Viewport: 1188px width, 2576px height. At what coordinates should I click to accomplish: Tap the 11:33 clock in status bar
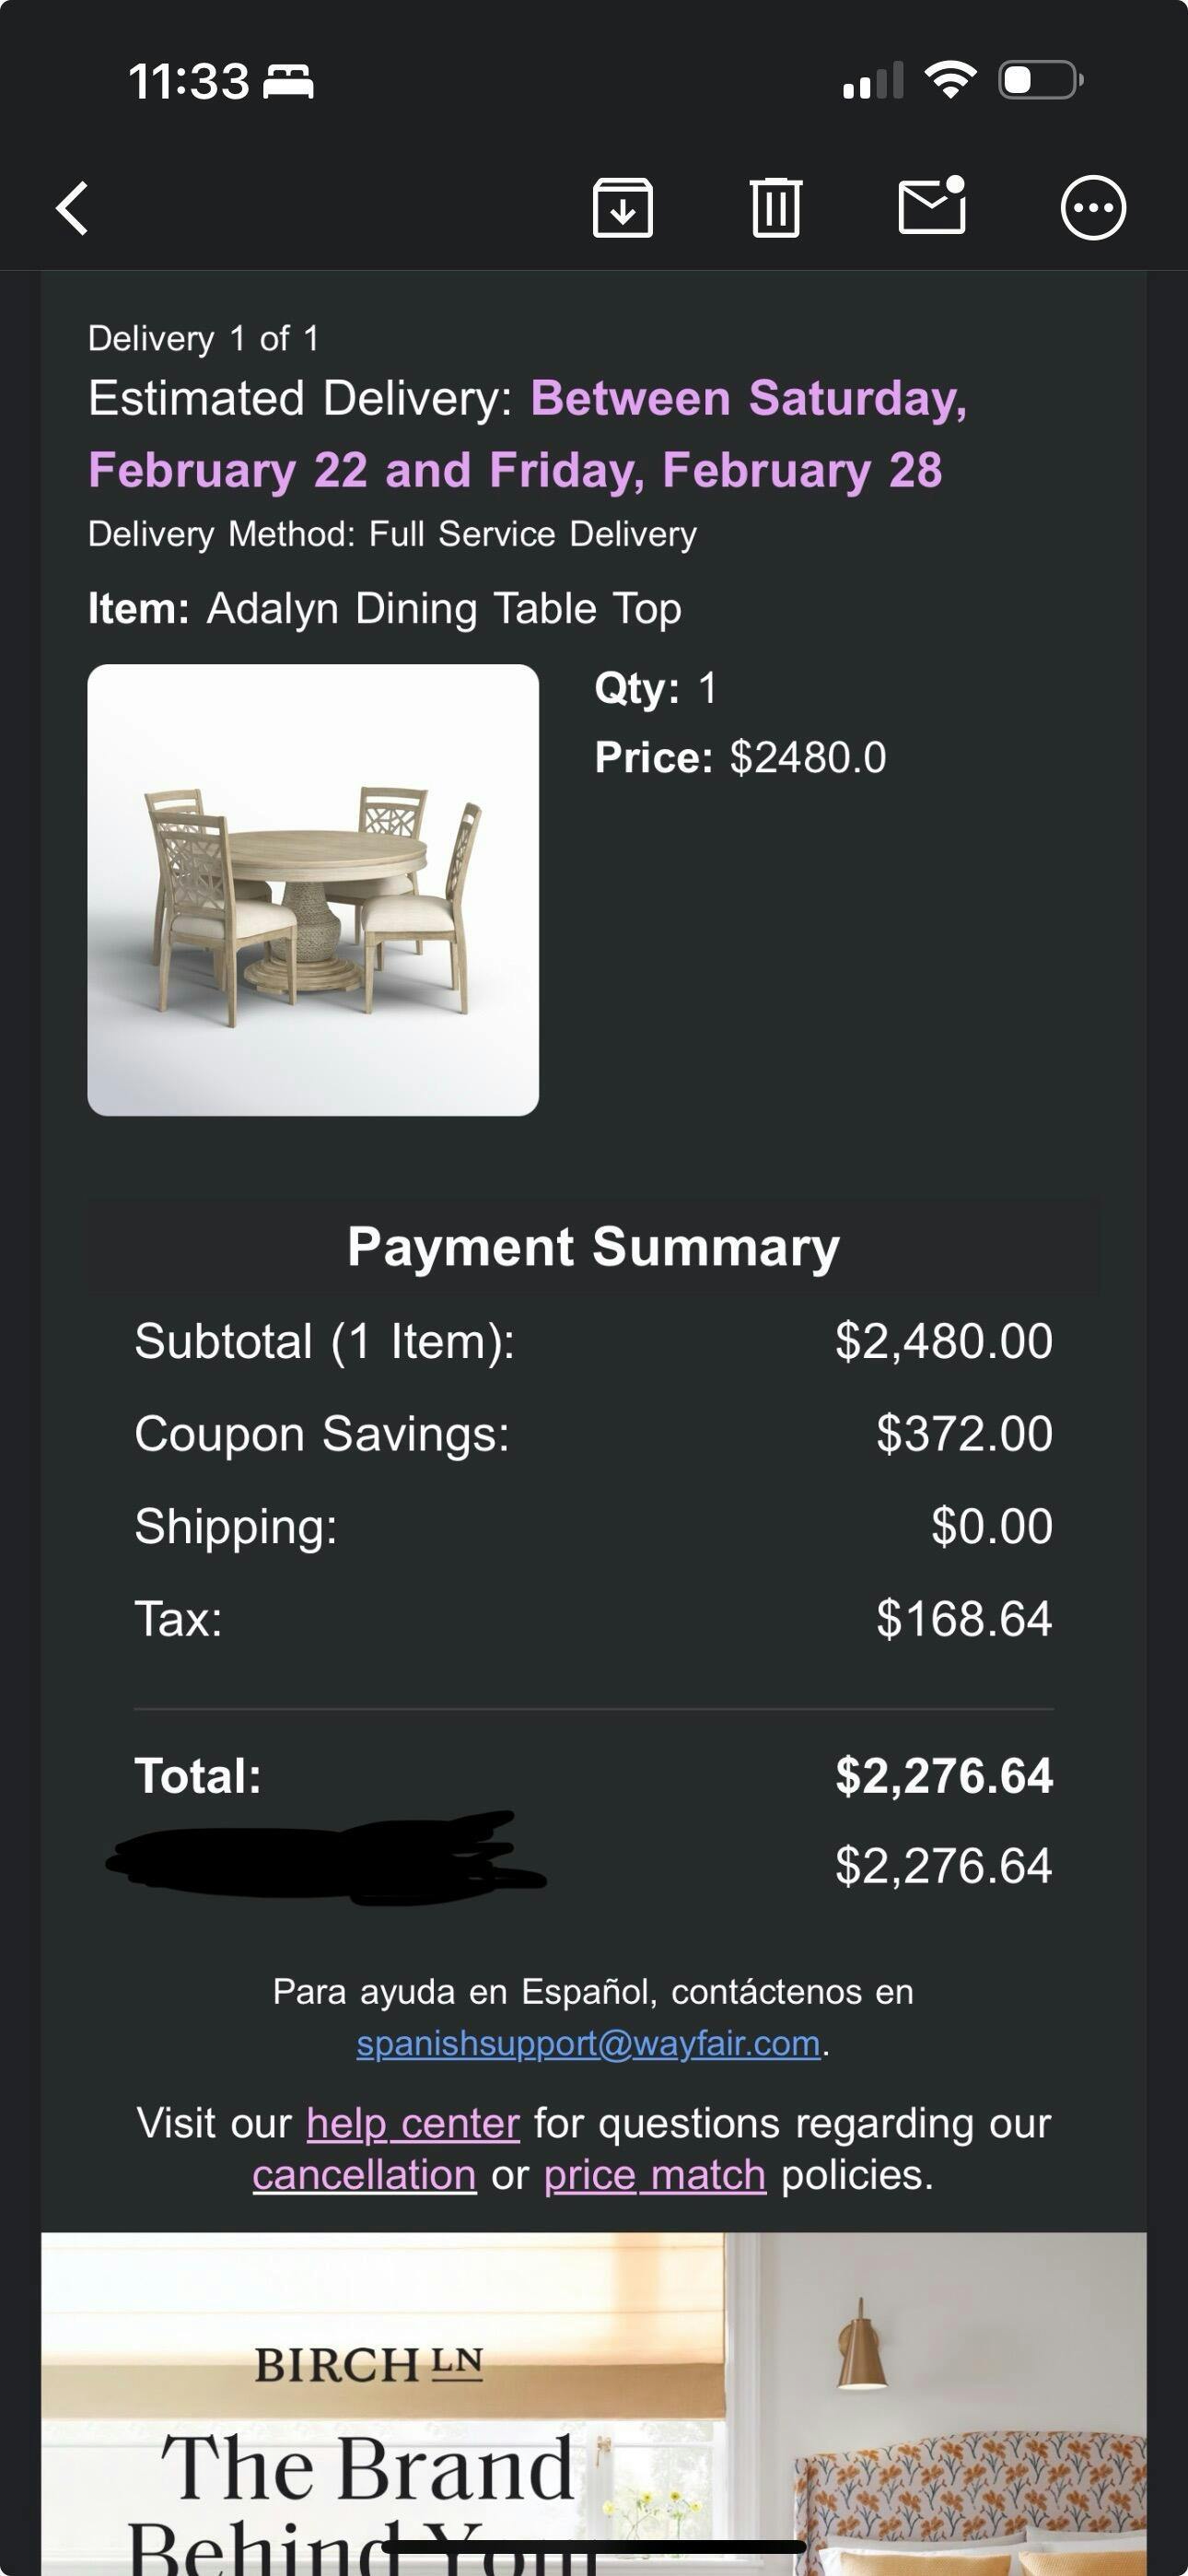point(188,81)
